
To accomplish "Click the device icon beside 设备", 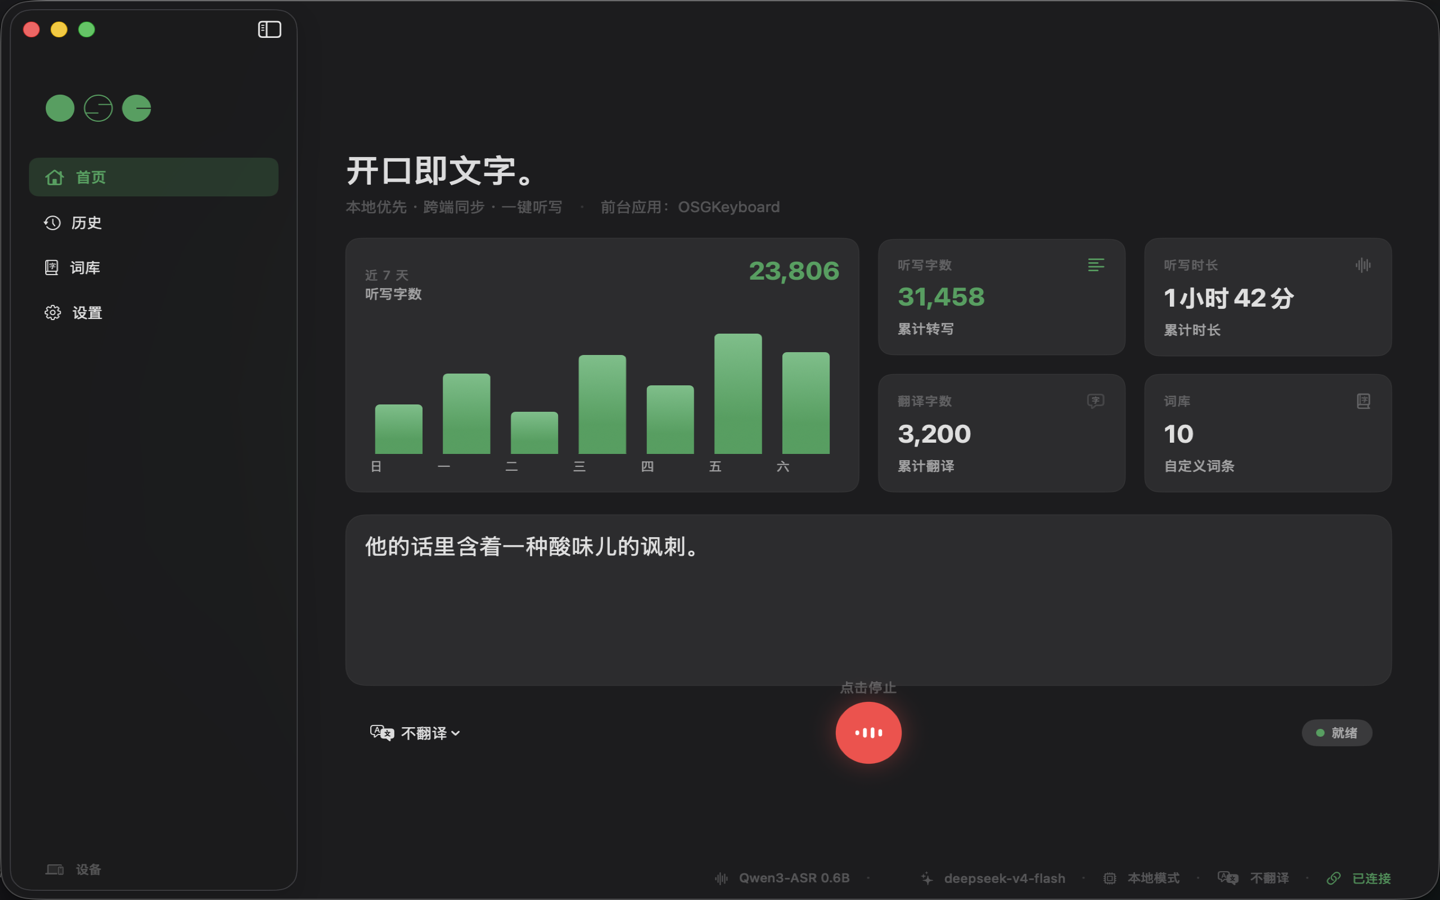I will [55, 870].
